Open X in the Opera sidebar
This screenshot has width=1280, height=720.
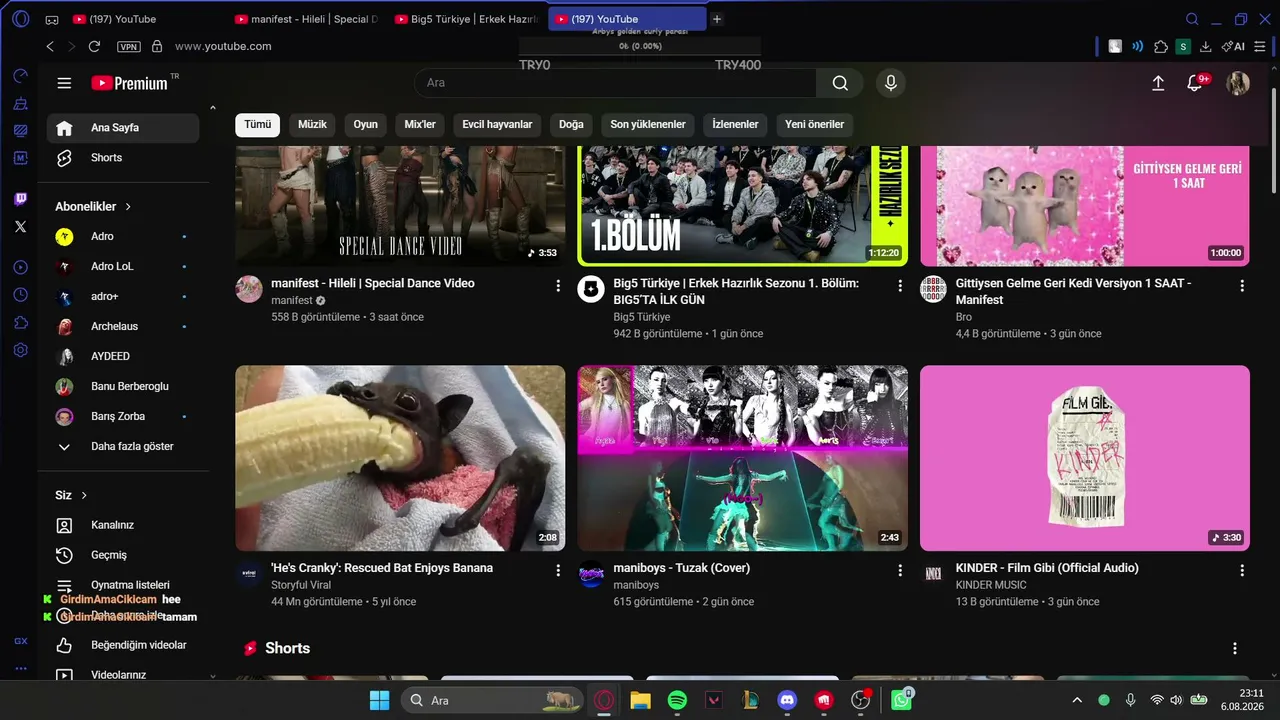[x=21, y=227]
